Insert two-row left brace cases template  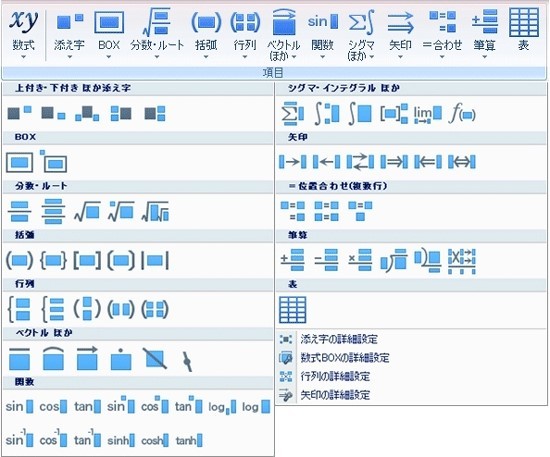(x=19, y=309)
